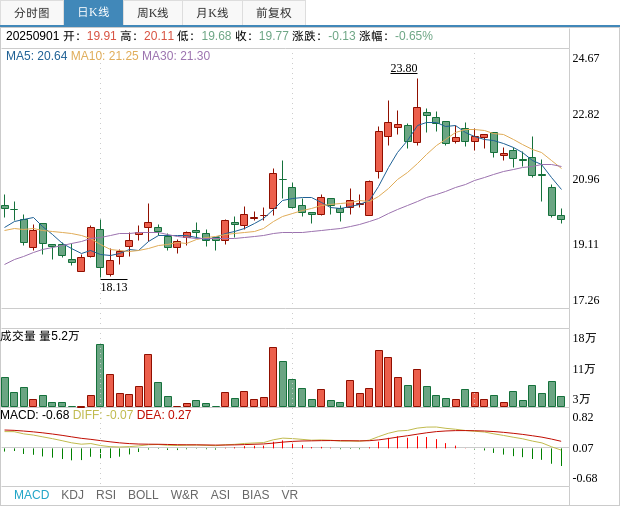This screenshot has width=620, height=506.
Task: Click the MA10: 21.25 legend
Action: [105, 56]
